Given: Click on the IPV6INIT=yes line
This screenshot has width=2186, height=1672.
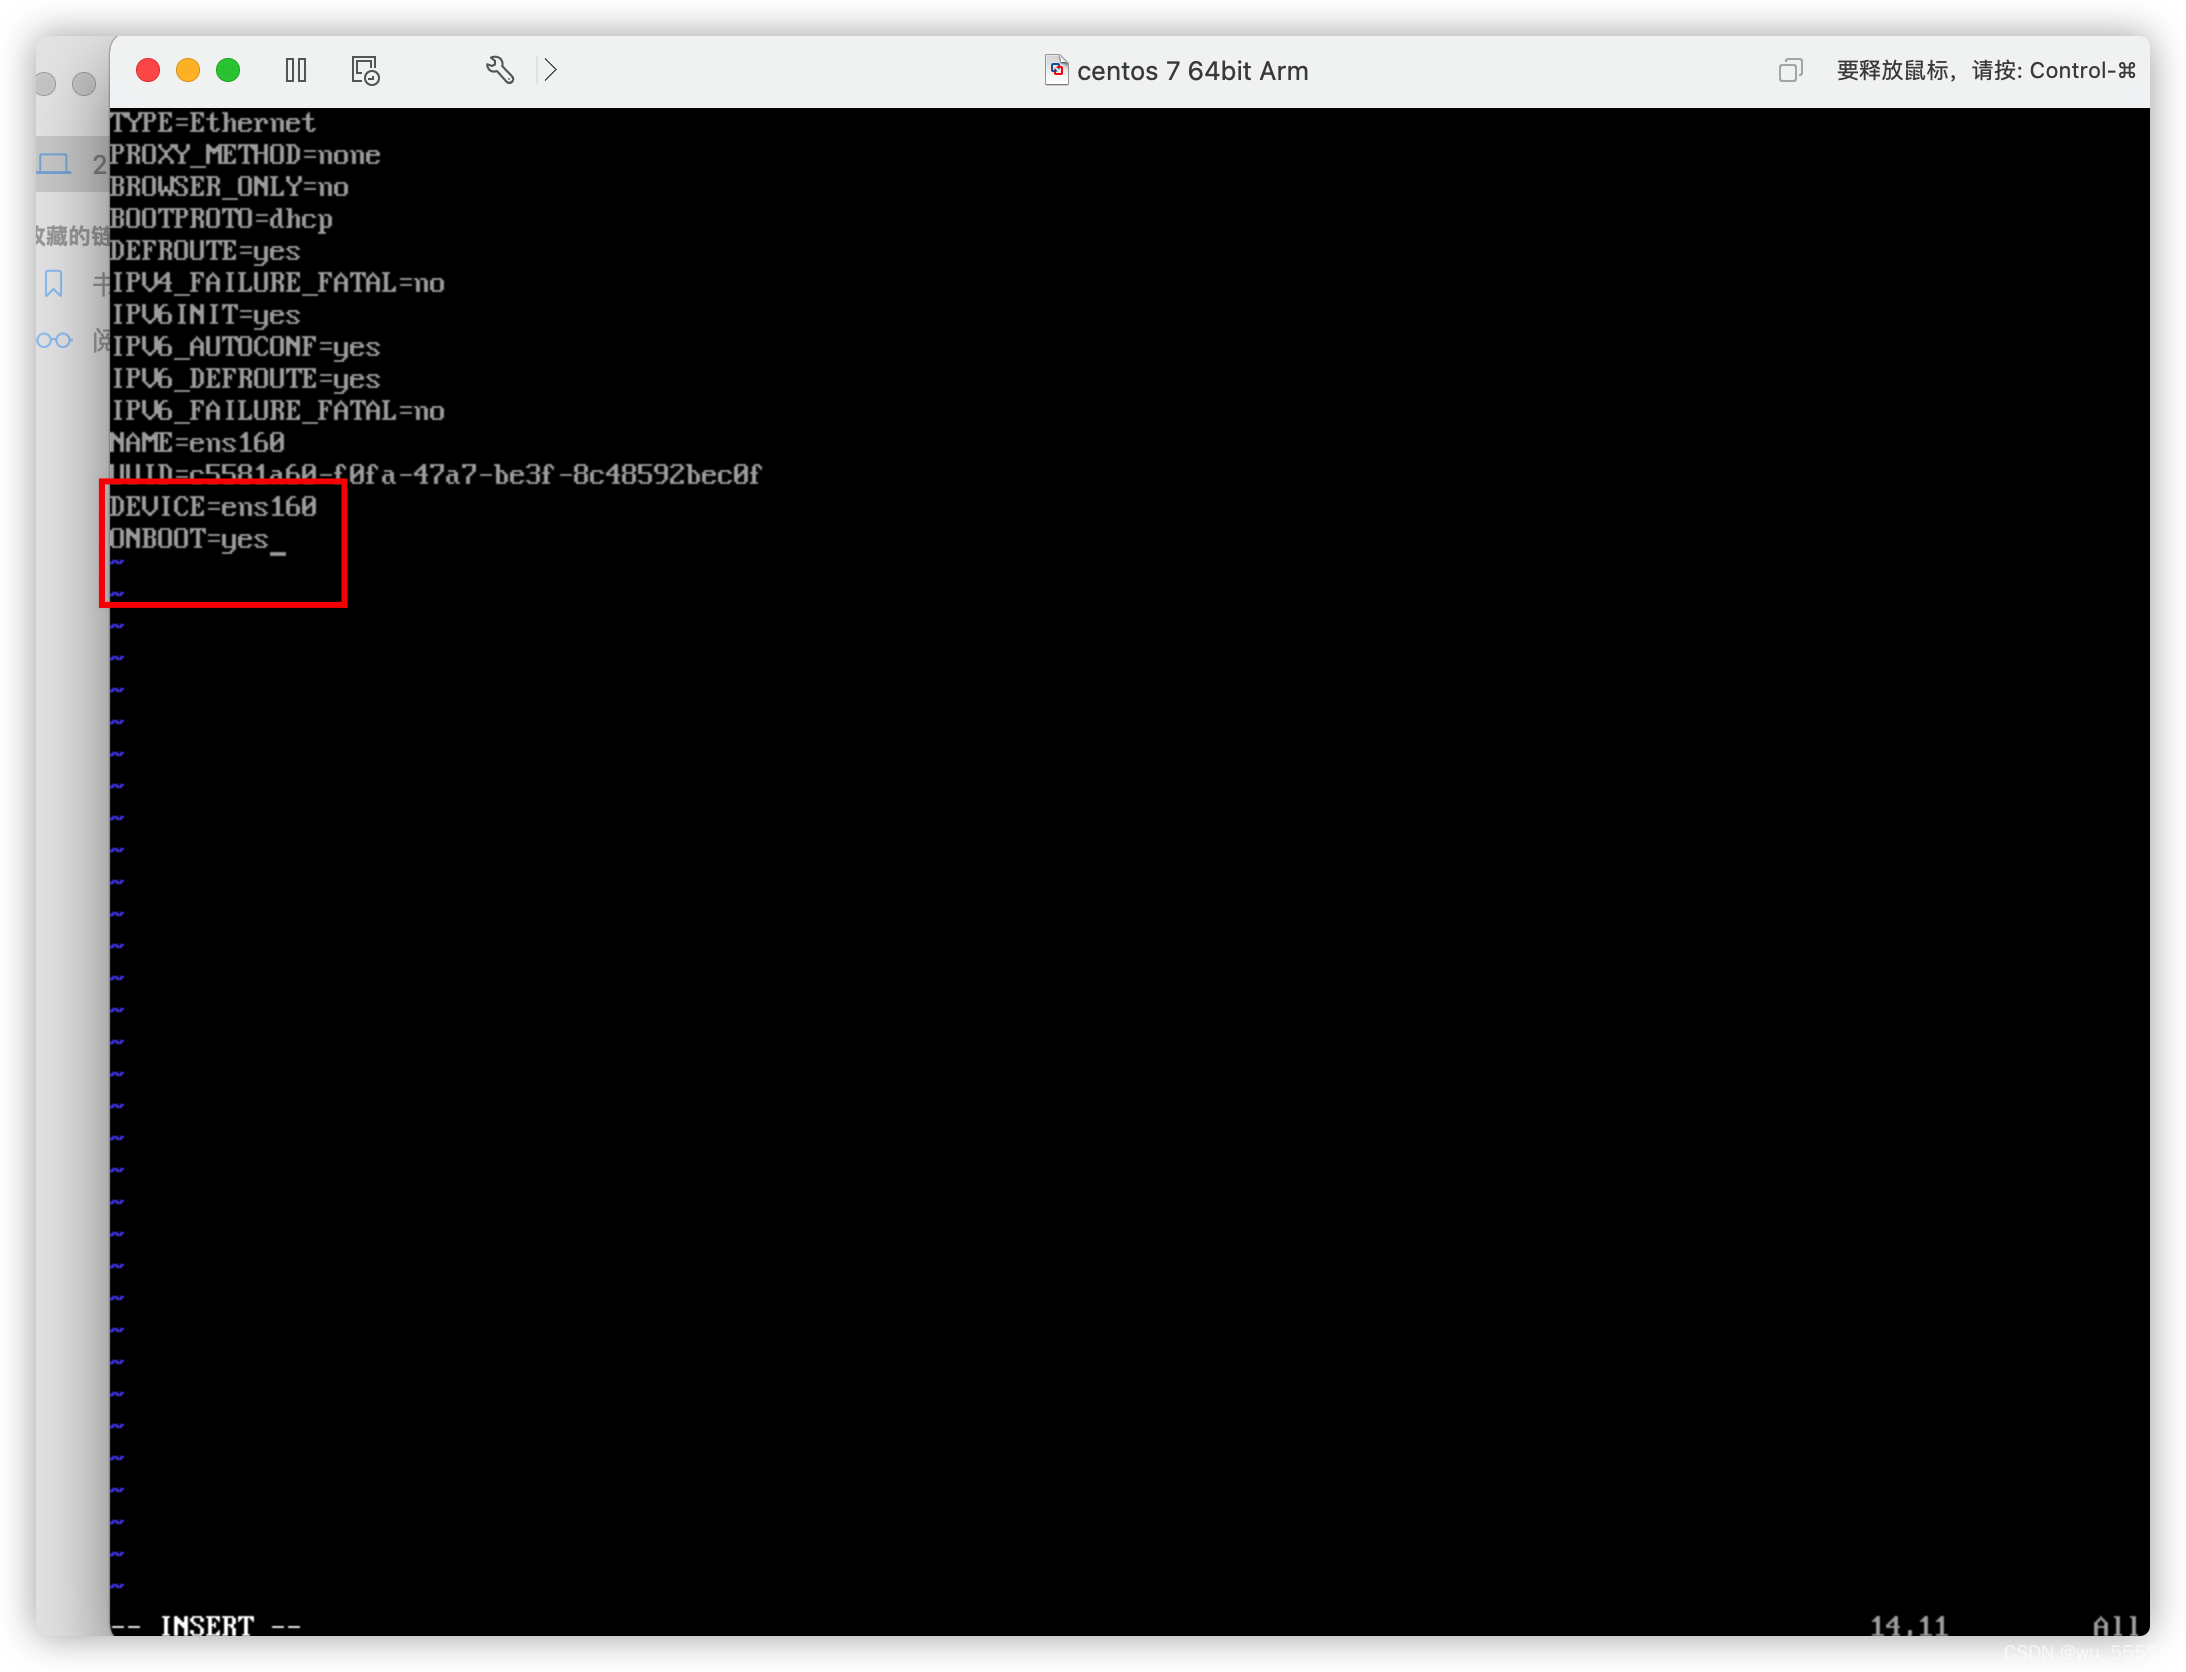Looking at the screenshot, I should (205, 315).
